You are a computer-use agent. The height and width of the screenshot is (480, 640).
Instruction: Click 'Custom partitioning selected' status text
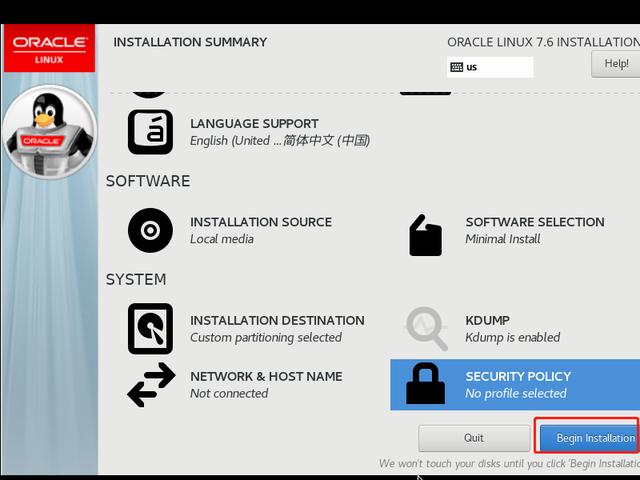click(x=266, y=338)
